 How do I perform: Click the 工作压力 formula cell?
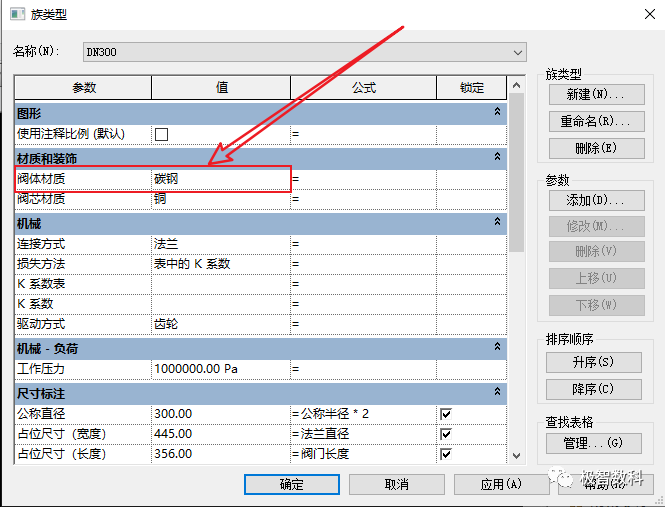pyautogui.click(x=363, y=369)
